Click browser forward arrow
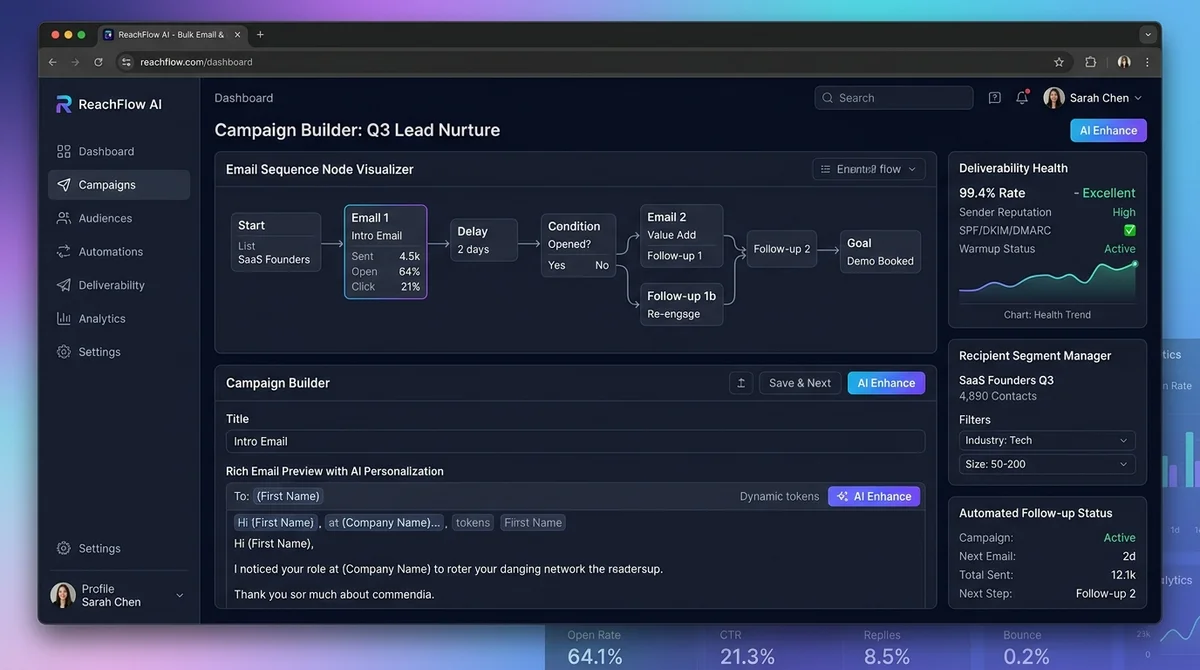The height and width of the screenshot is (670, 1200). [75, 62]
